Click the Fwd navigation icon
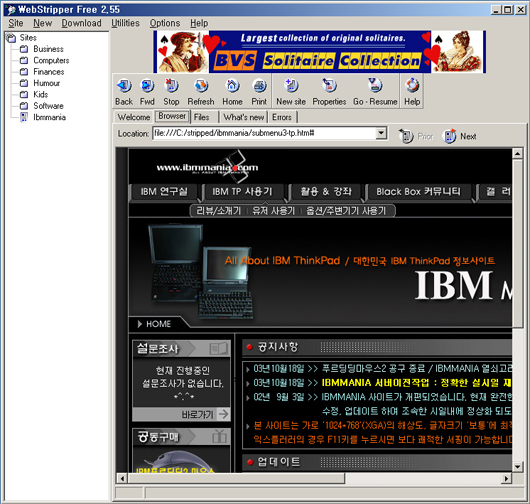530x504 pixels. pos(147,86)
